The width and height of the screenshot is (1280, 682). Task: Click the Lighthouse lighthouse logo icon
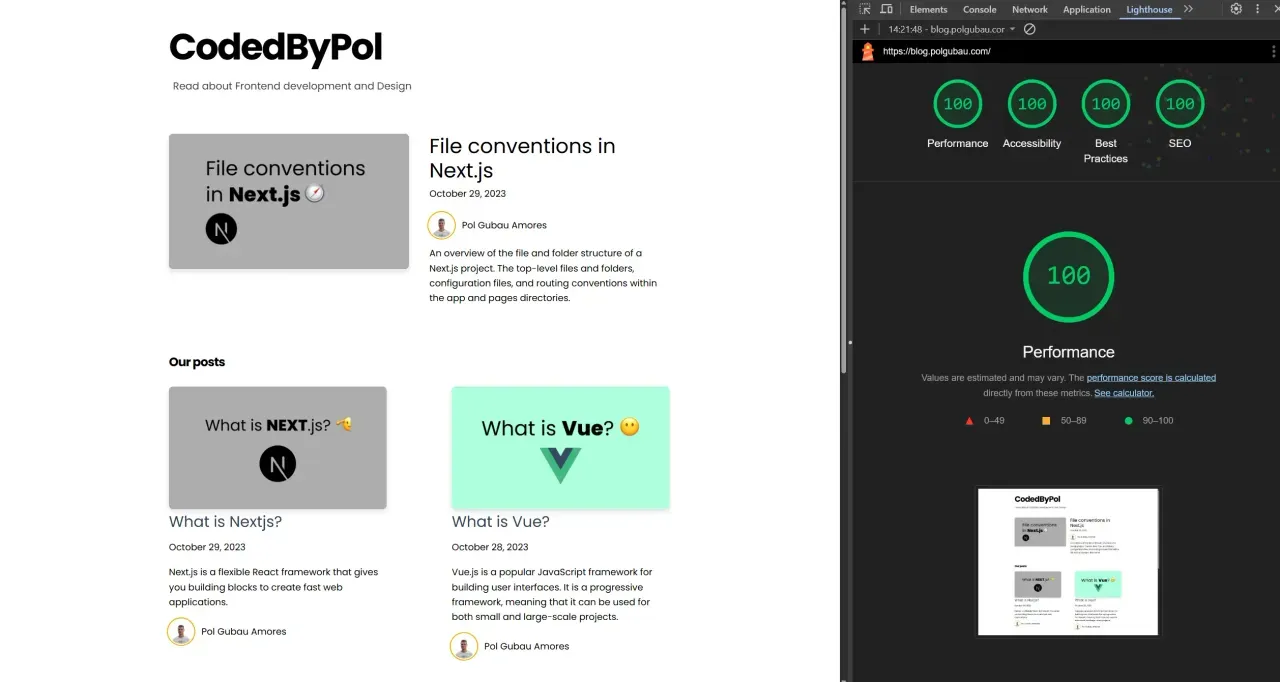pyautogui.click(x=867, y=51)
